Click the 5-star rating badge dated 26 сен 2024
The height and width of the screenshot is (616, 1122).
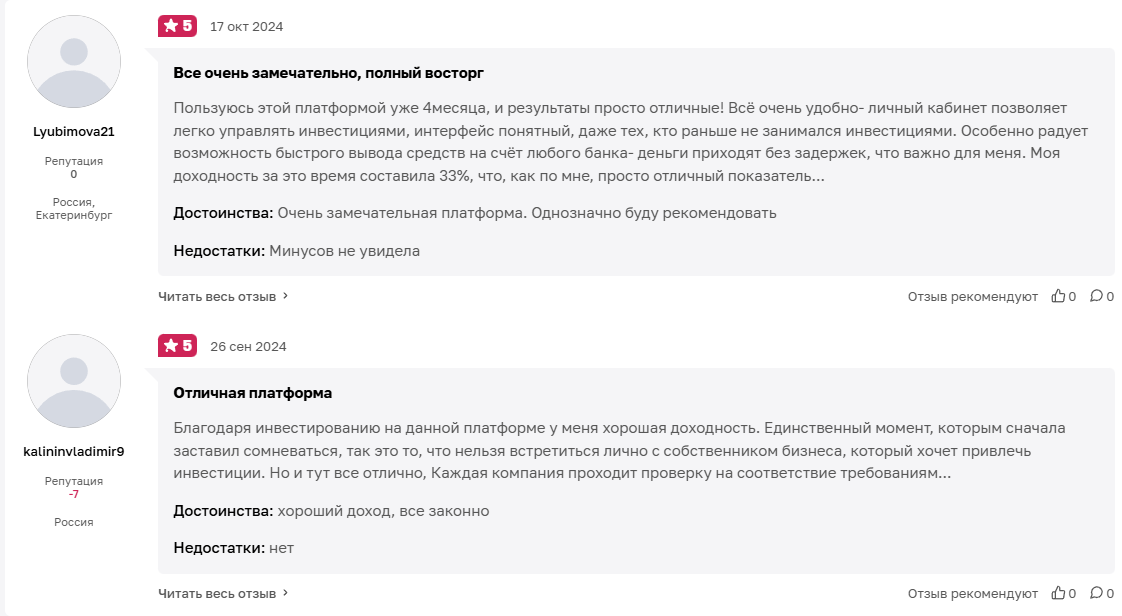(177, 346)
